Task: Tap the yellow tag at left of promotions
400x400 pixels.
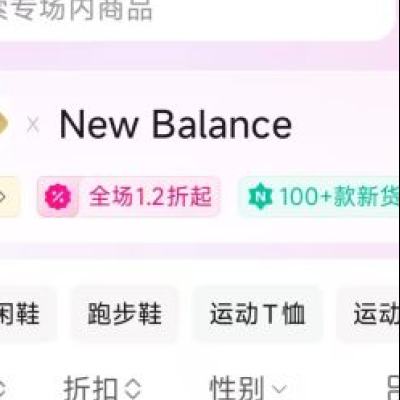Action: click(x=9, y=197)
